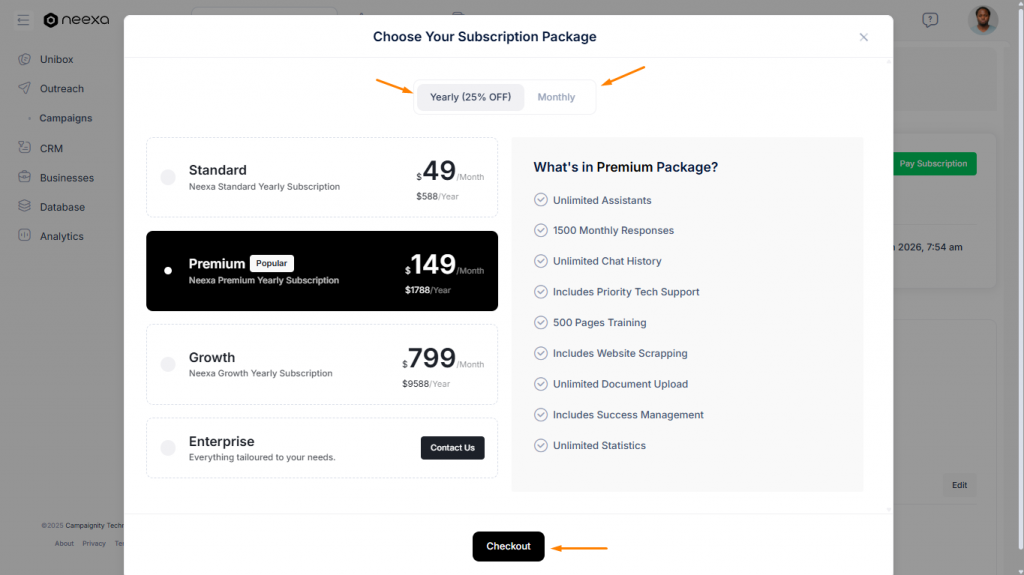Open the Database stack icon
Viewport: 1024px width, 575px height.
(25, 207)
